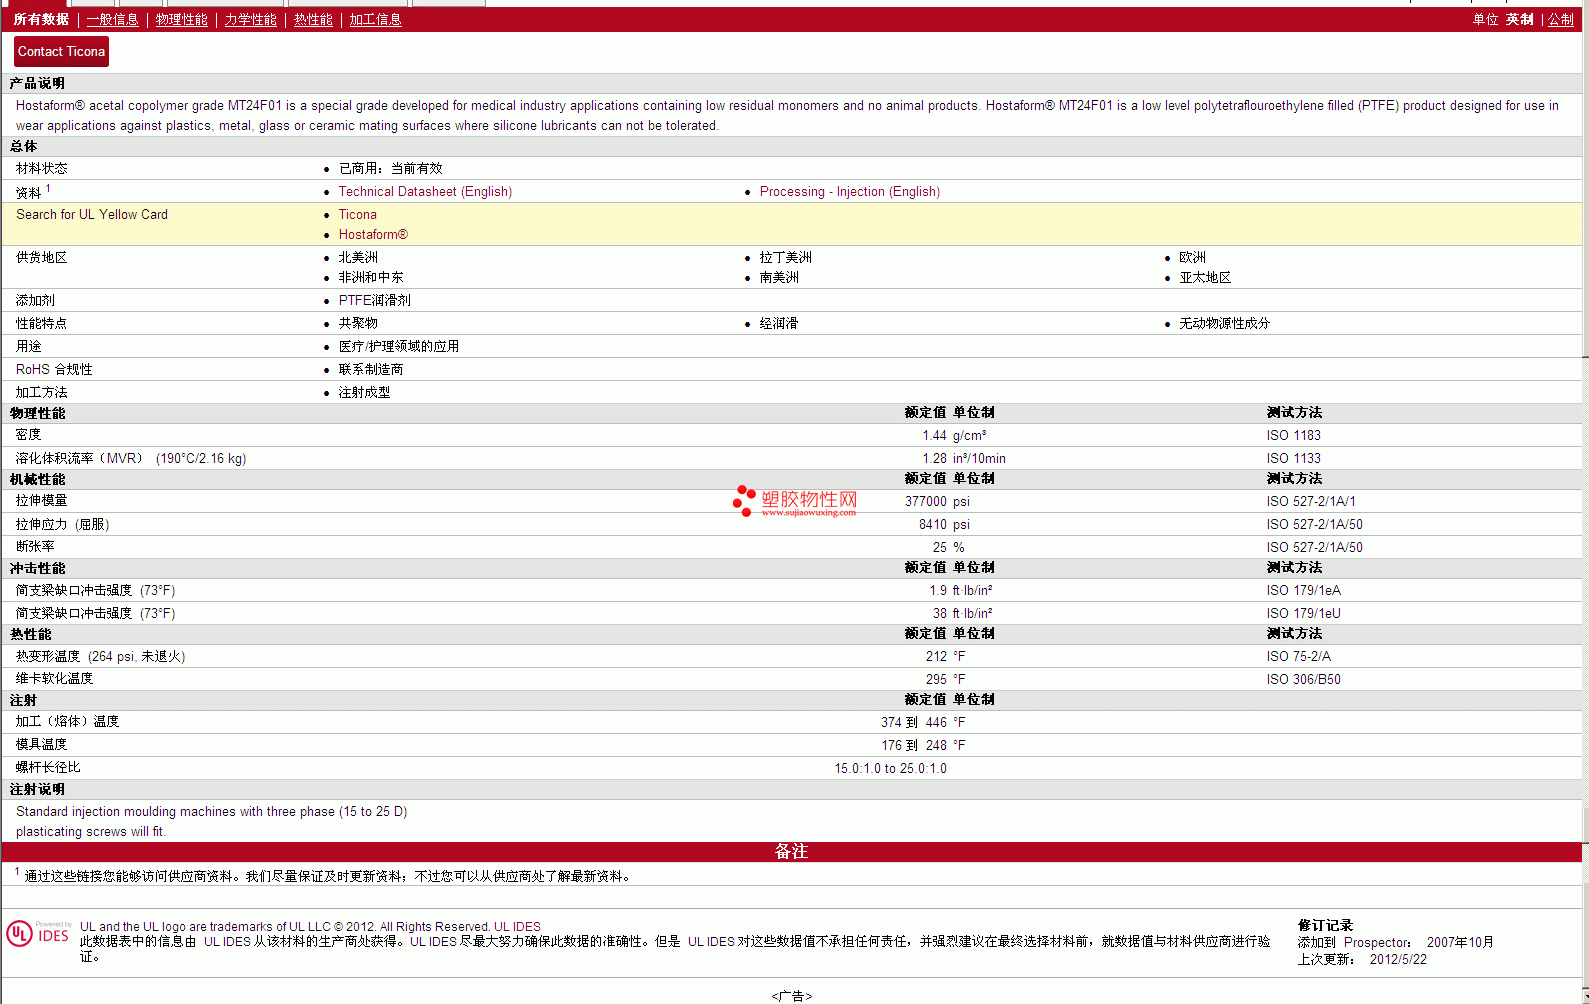Click the vertical scrollbar on the right
This screenshot has height=1004, width=1589.
click(1585, 500)
